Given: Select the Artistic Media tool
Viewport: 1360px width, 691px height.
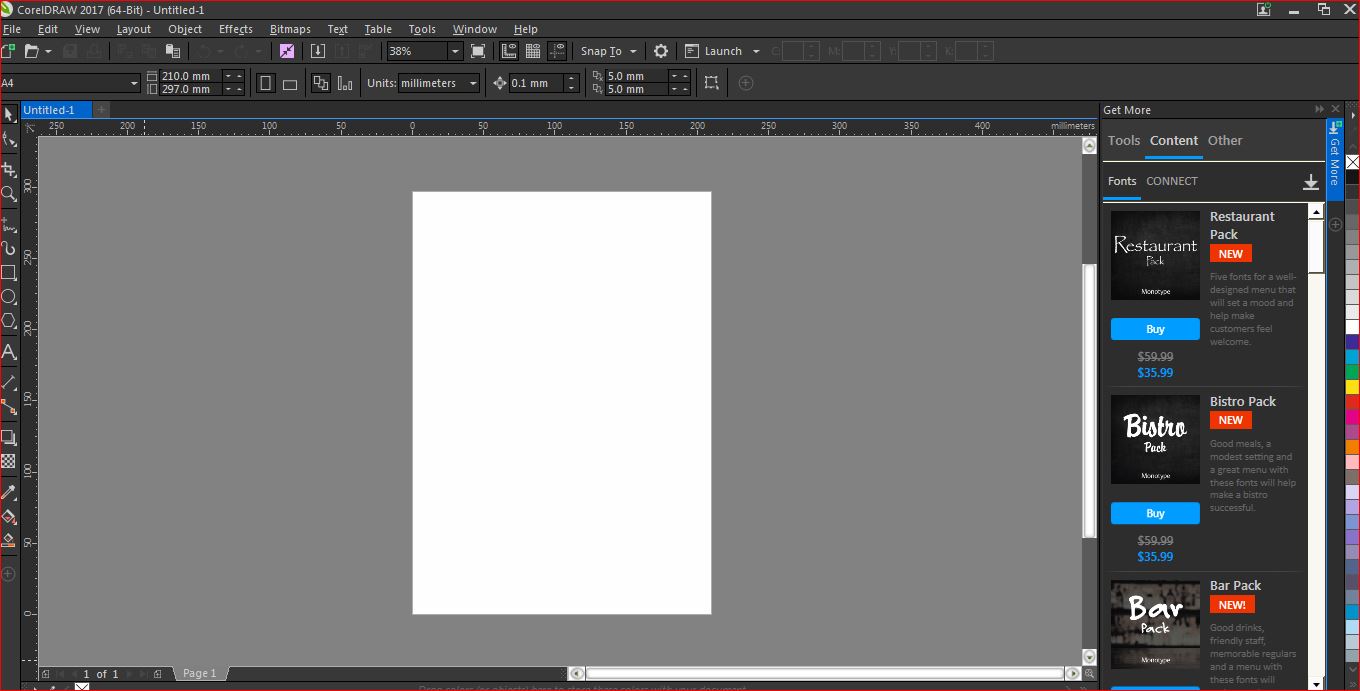Looking at the screenshot, I should [x=9, y=248].
